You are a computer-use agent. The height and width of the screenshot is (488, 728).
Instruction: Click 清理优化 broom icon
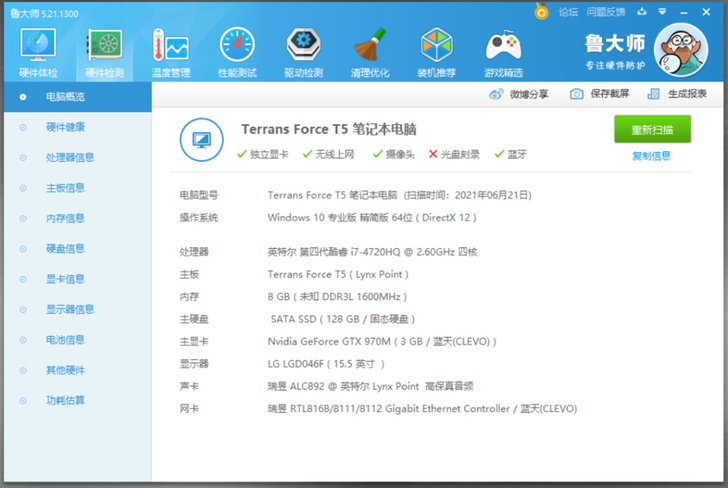pyautogui.click(x=370, y=45)
